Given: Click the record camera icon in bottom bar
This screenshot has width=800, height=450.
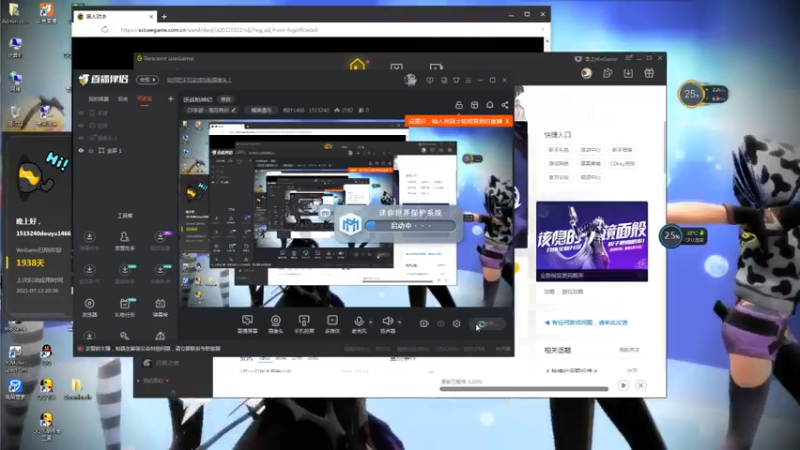Looking at the screenshot, I should coord(424,323).
